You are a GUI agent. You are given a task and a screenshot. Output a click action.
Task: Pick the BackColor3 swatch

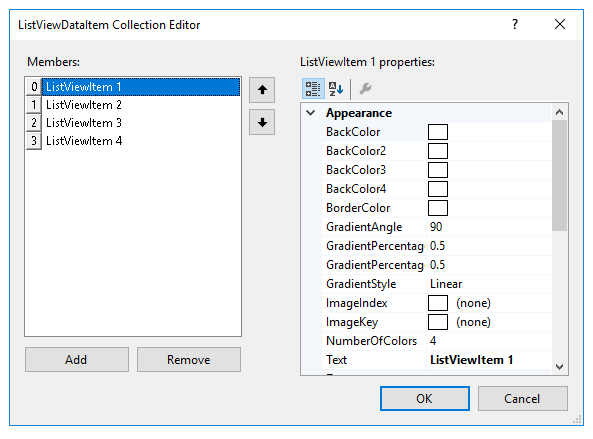click(438, 170)
